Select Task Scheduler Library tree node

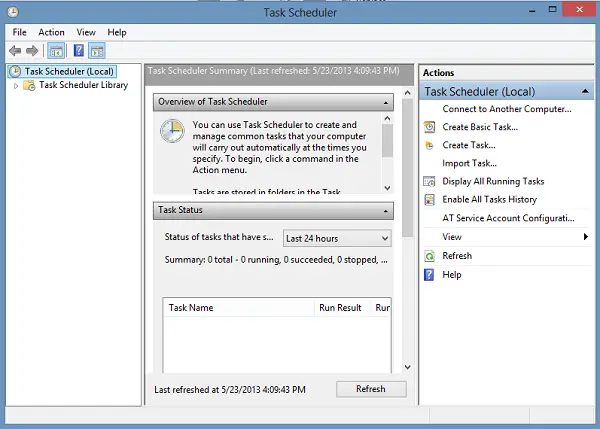click(83, 85)
